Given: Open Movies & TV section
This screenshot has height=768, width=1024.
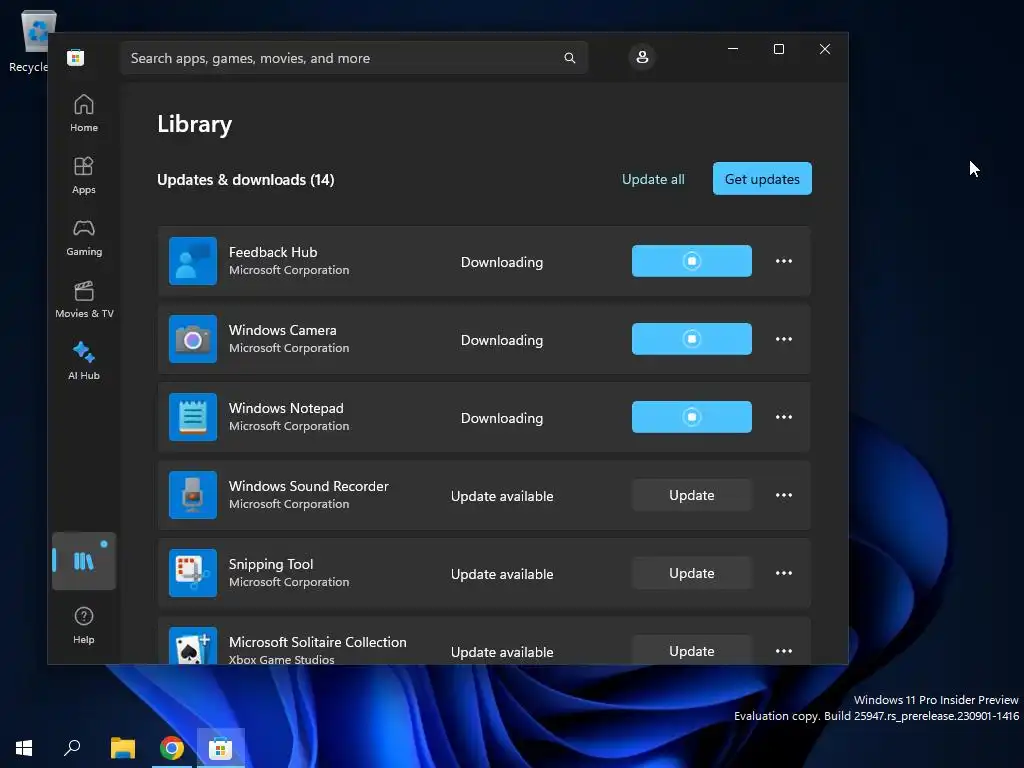Looking at the screenshot, I should (84, 299).
